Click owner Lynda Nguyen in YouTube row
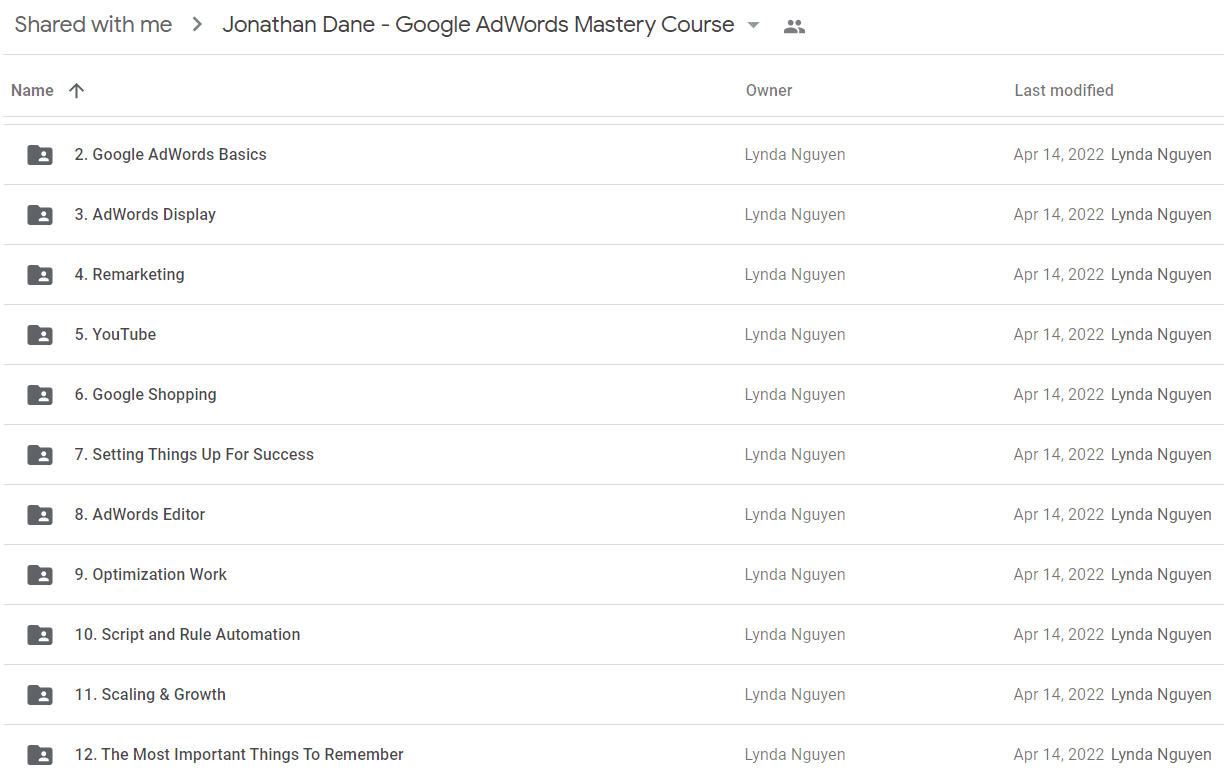The image size is (1224, 784). tap(795, 334)
